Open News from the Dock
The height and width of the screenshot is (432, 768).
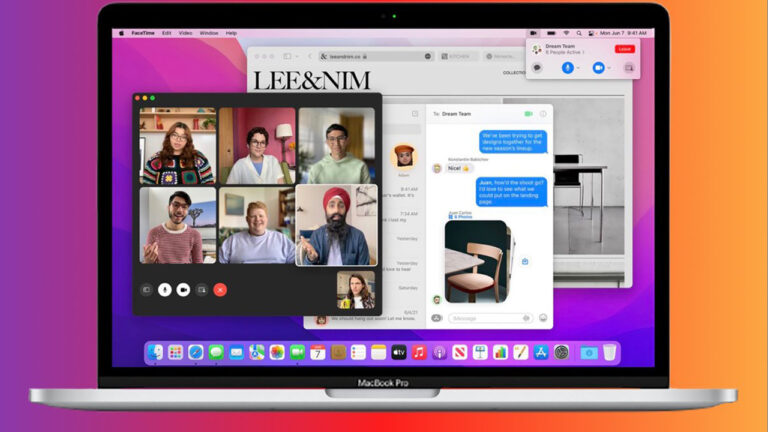pyautogui.click(x=460, y=353)
